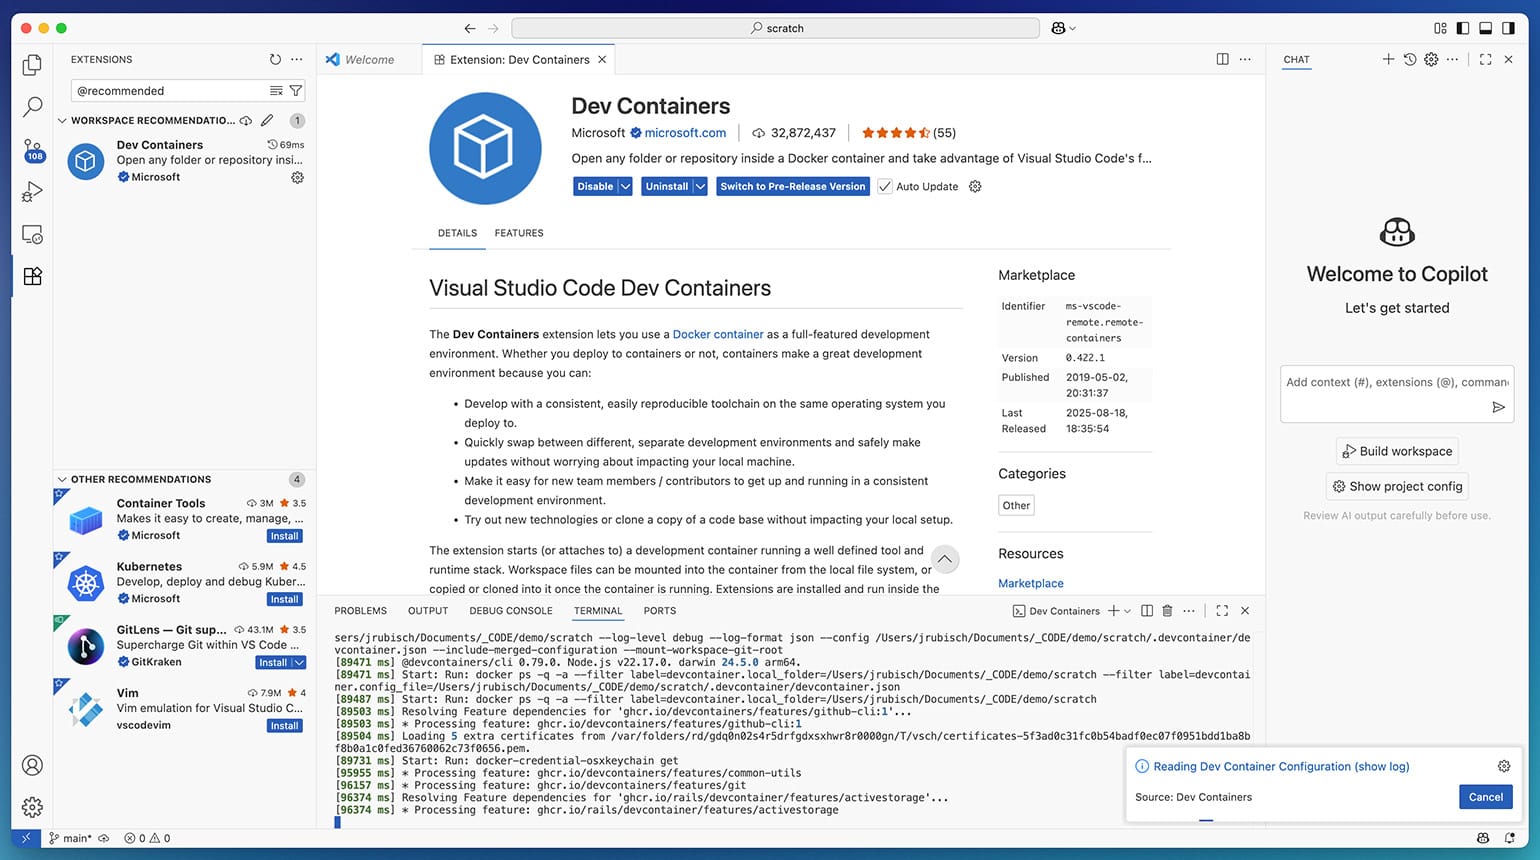Viewport: 1540px width, 860px height.
Task: Open the Source Control view
Action: [32, 150]
